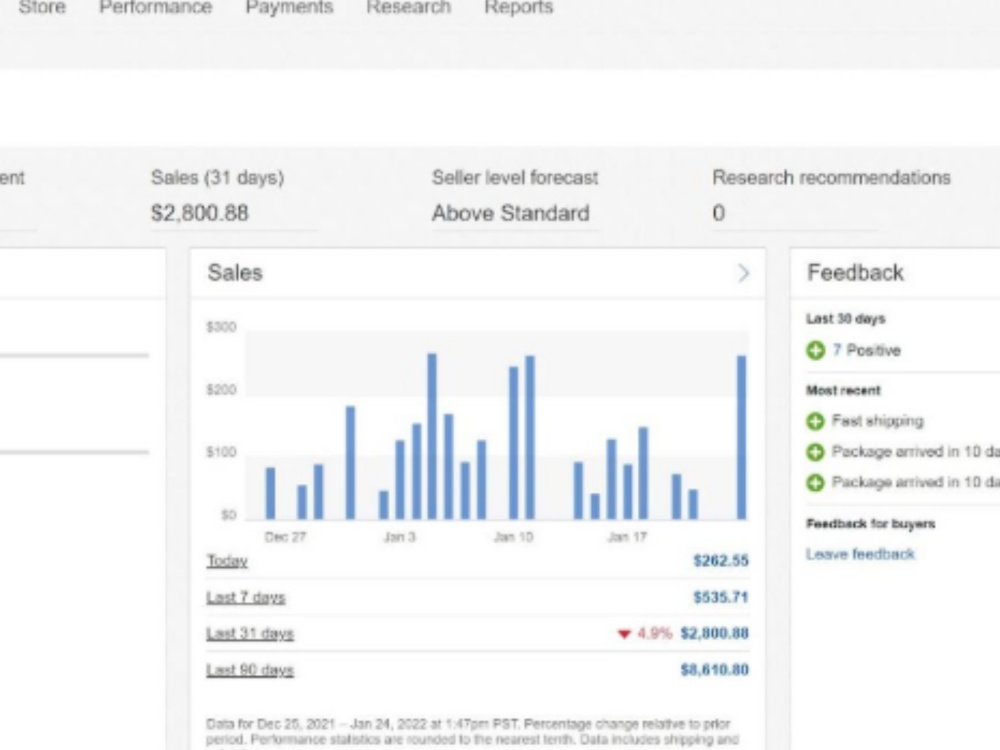Click the Dec 27 axis label

point(285,537)
